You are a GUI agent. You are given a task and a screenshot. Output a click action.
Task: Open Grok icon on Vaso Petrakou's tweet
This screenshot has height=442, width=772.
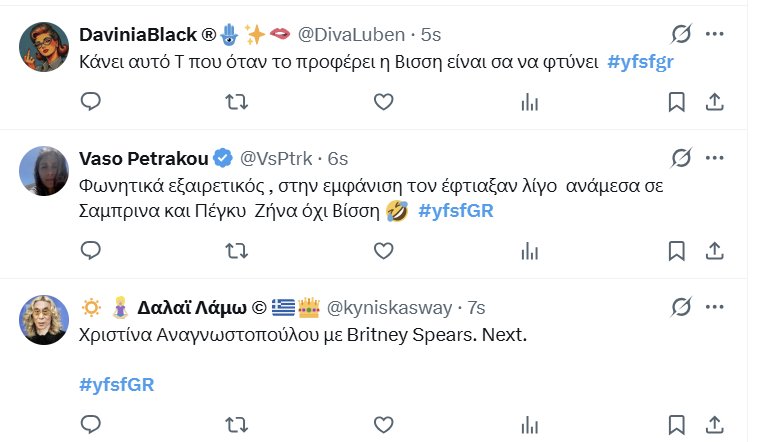(681, 158)
